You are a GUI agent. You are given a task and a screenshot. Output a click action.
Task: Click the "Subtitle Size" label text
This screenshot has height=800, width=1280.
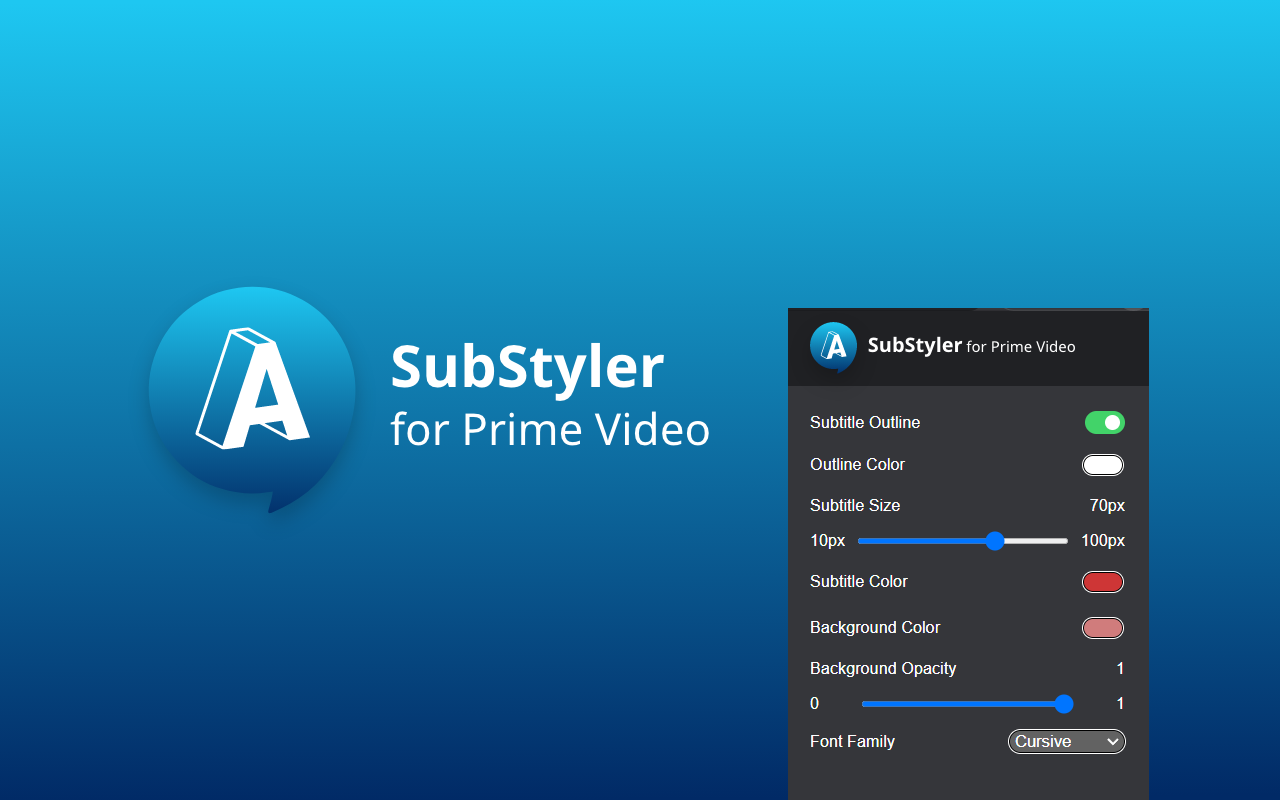click(x=855, y=506)
